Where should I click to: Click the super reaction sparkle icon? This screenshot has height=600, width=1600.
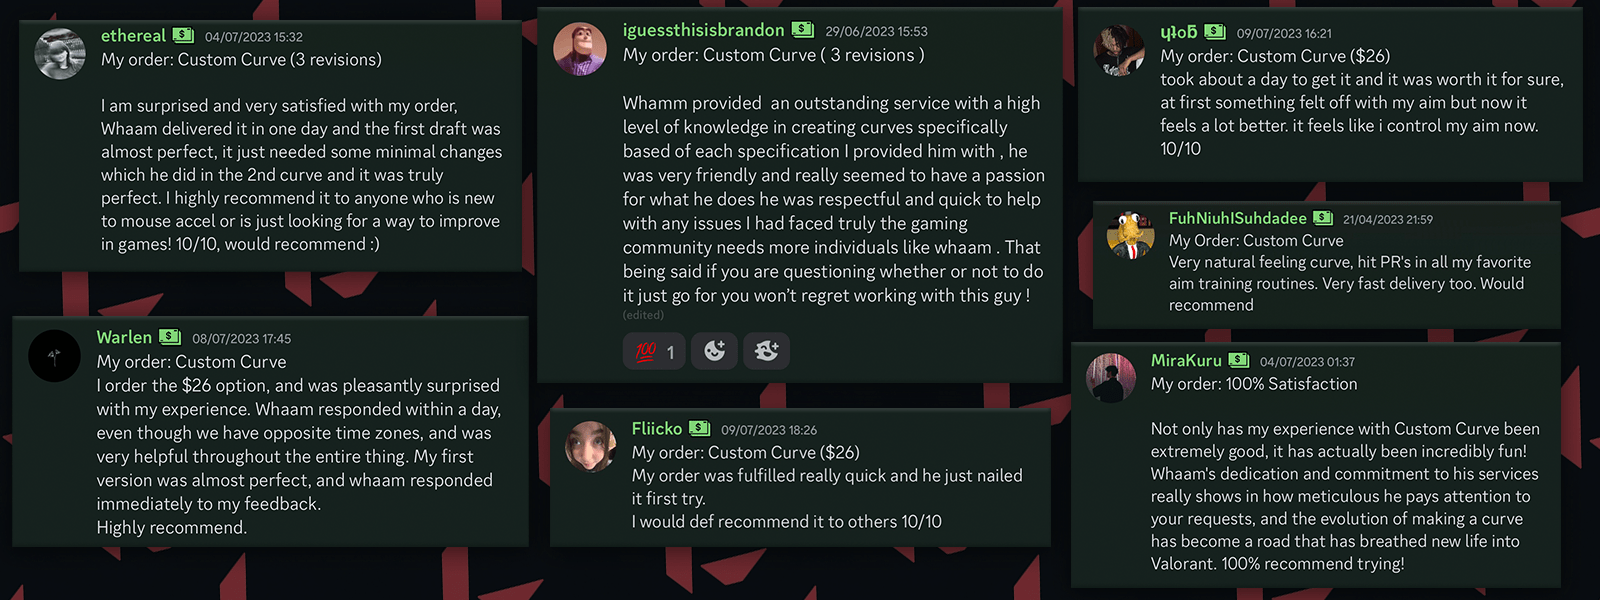pyautogui.click(x=766, y=351)
